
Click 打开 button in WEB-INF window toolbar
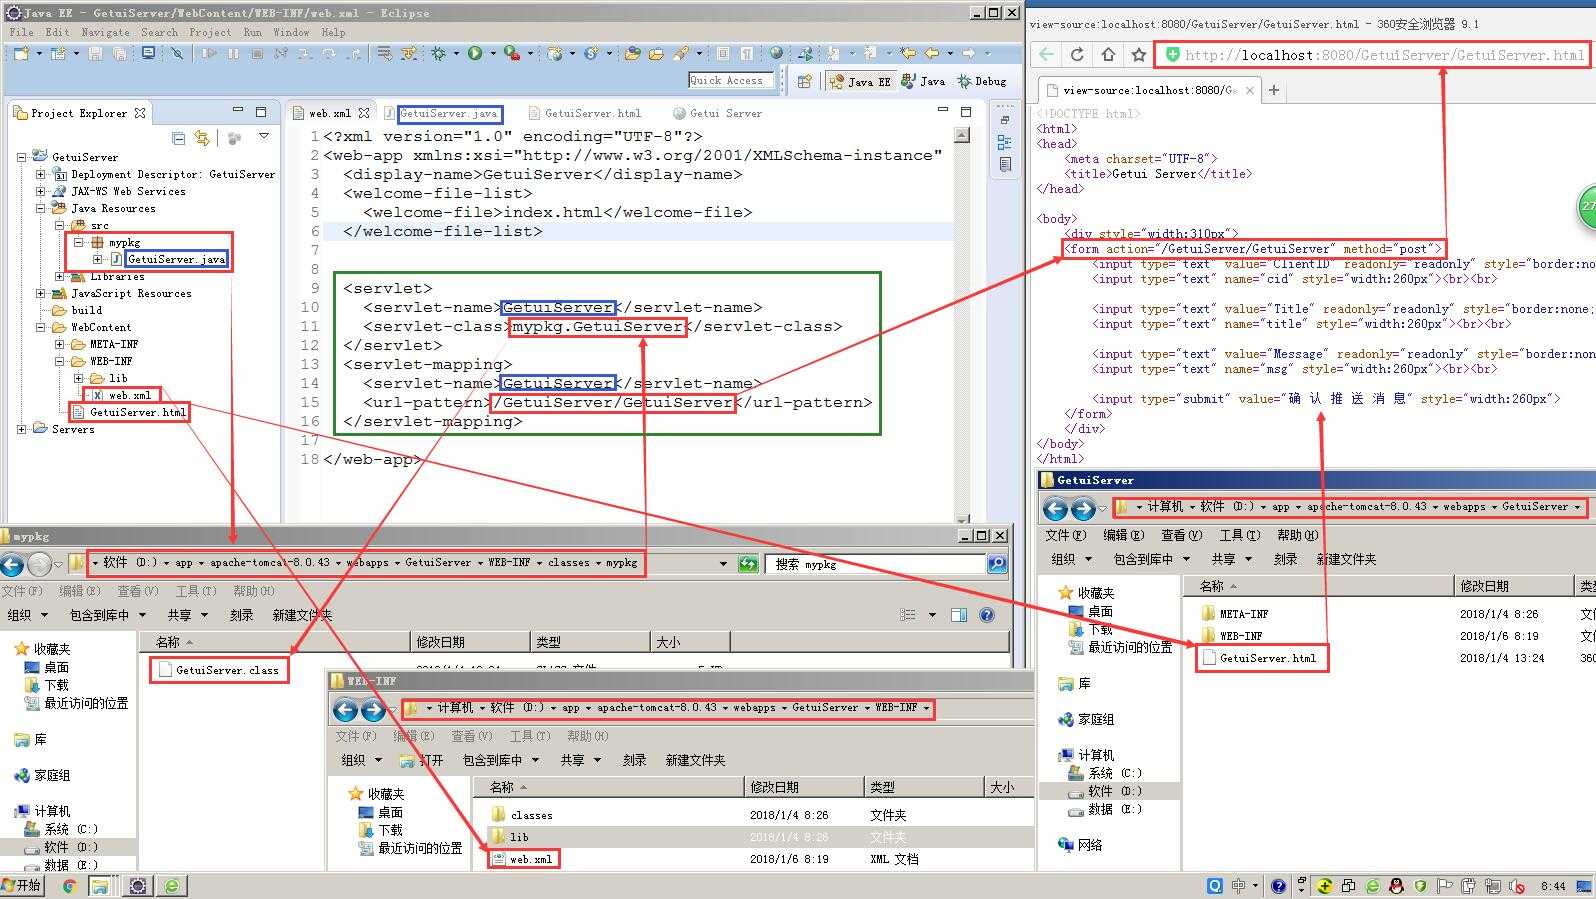[421, 760]
